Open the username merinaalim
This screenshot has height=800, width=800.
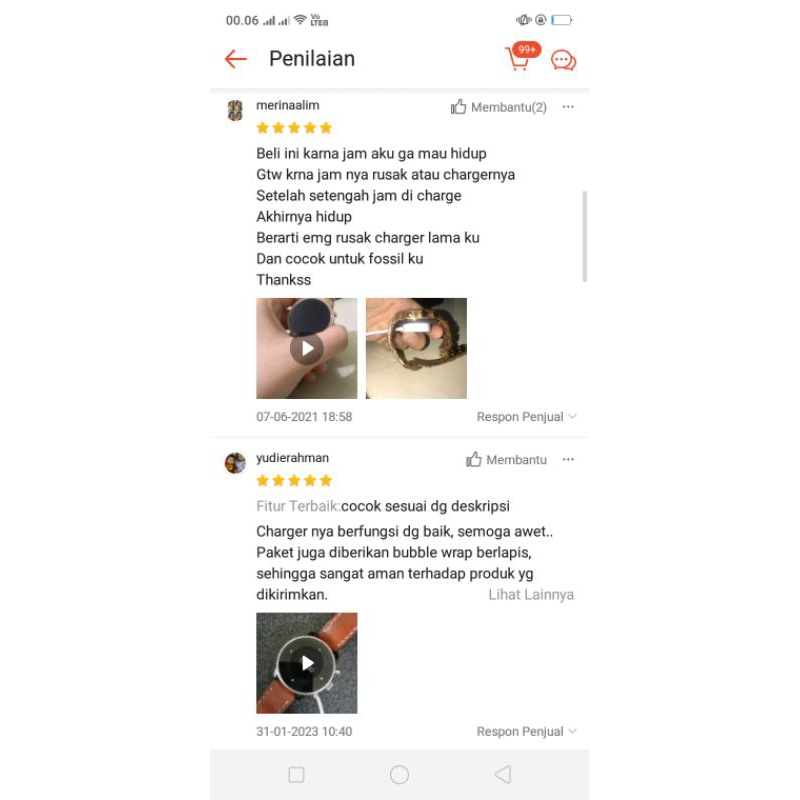coord(288,105)
